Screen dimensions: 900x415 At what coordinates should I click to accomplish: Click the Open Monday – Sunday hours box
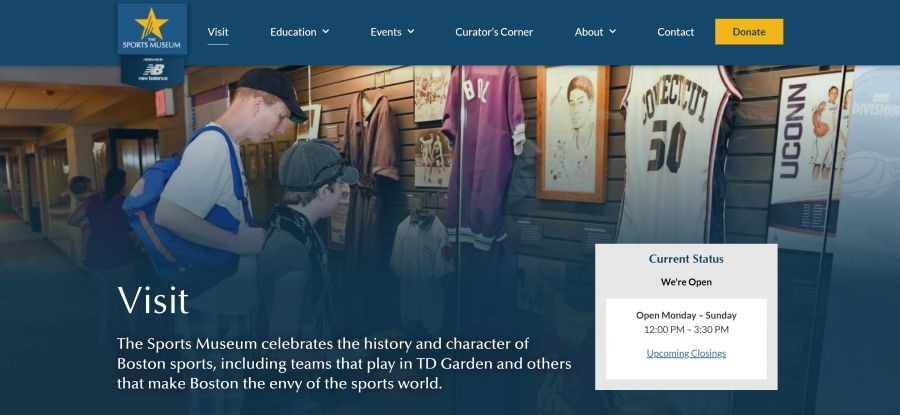pos(686,339)
